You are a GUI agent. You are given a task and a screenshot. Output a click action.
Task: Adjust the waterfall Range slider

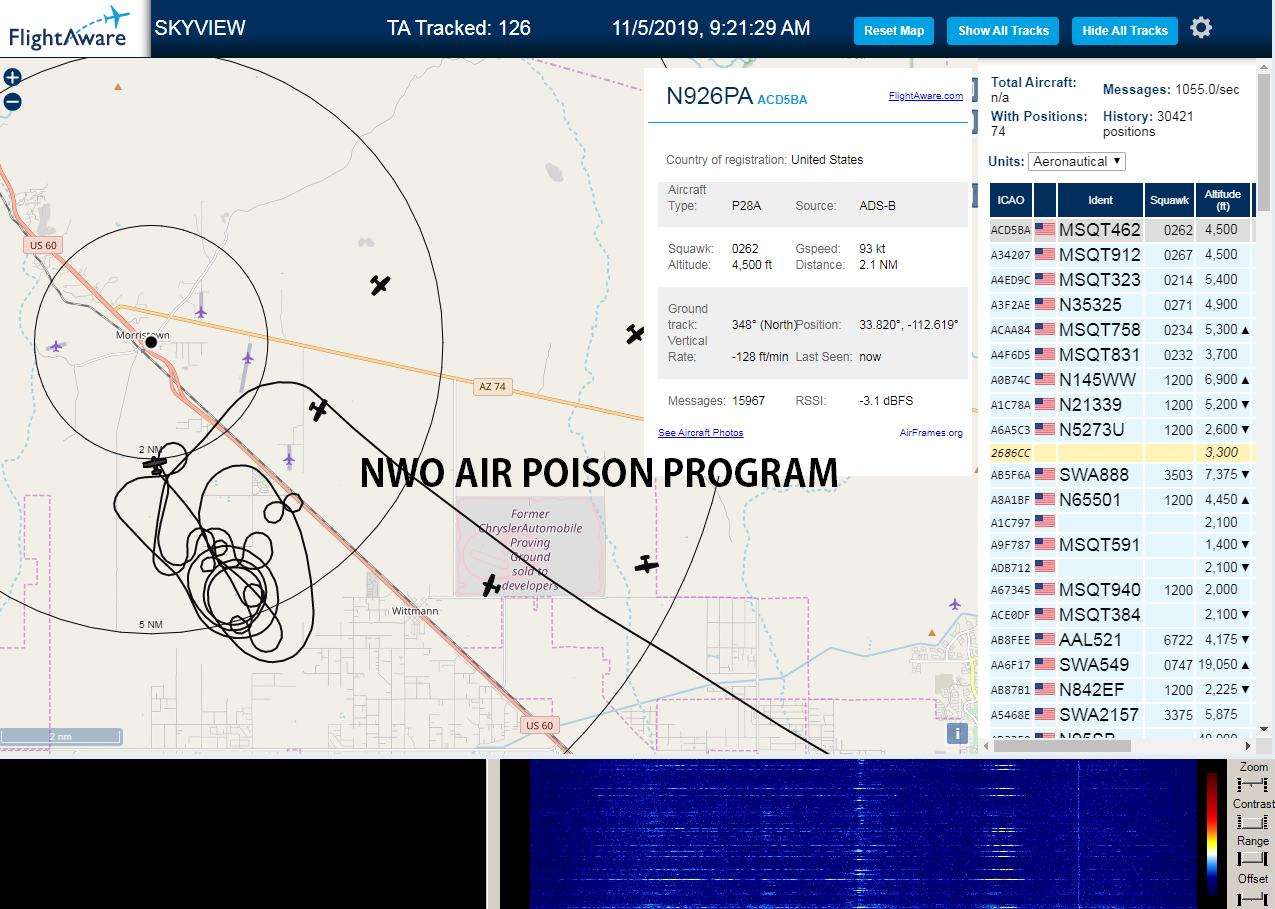tap(1253, 858)
